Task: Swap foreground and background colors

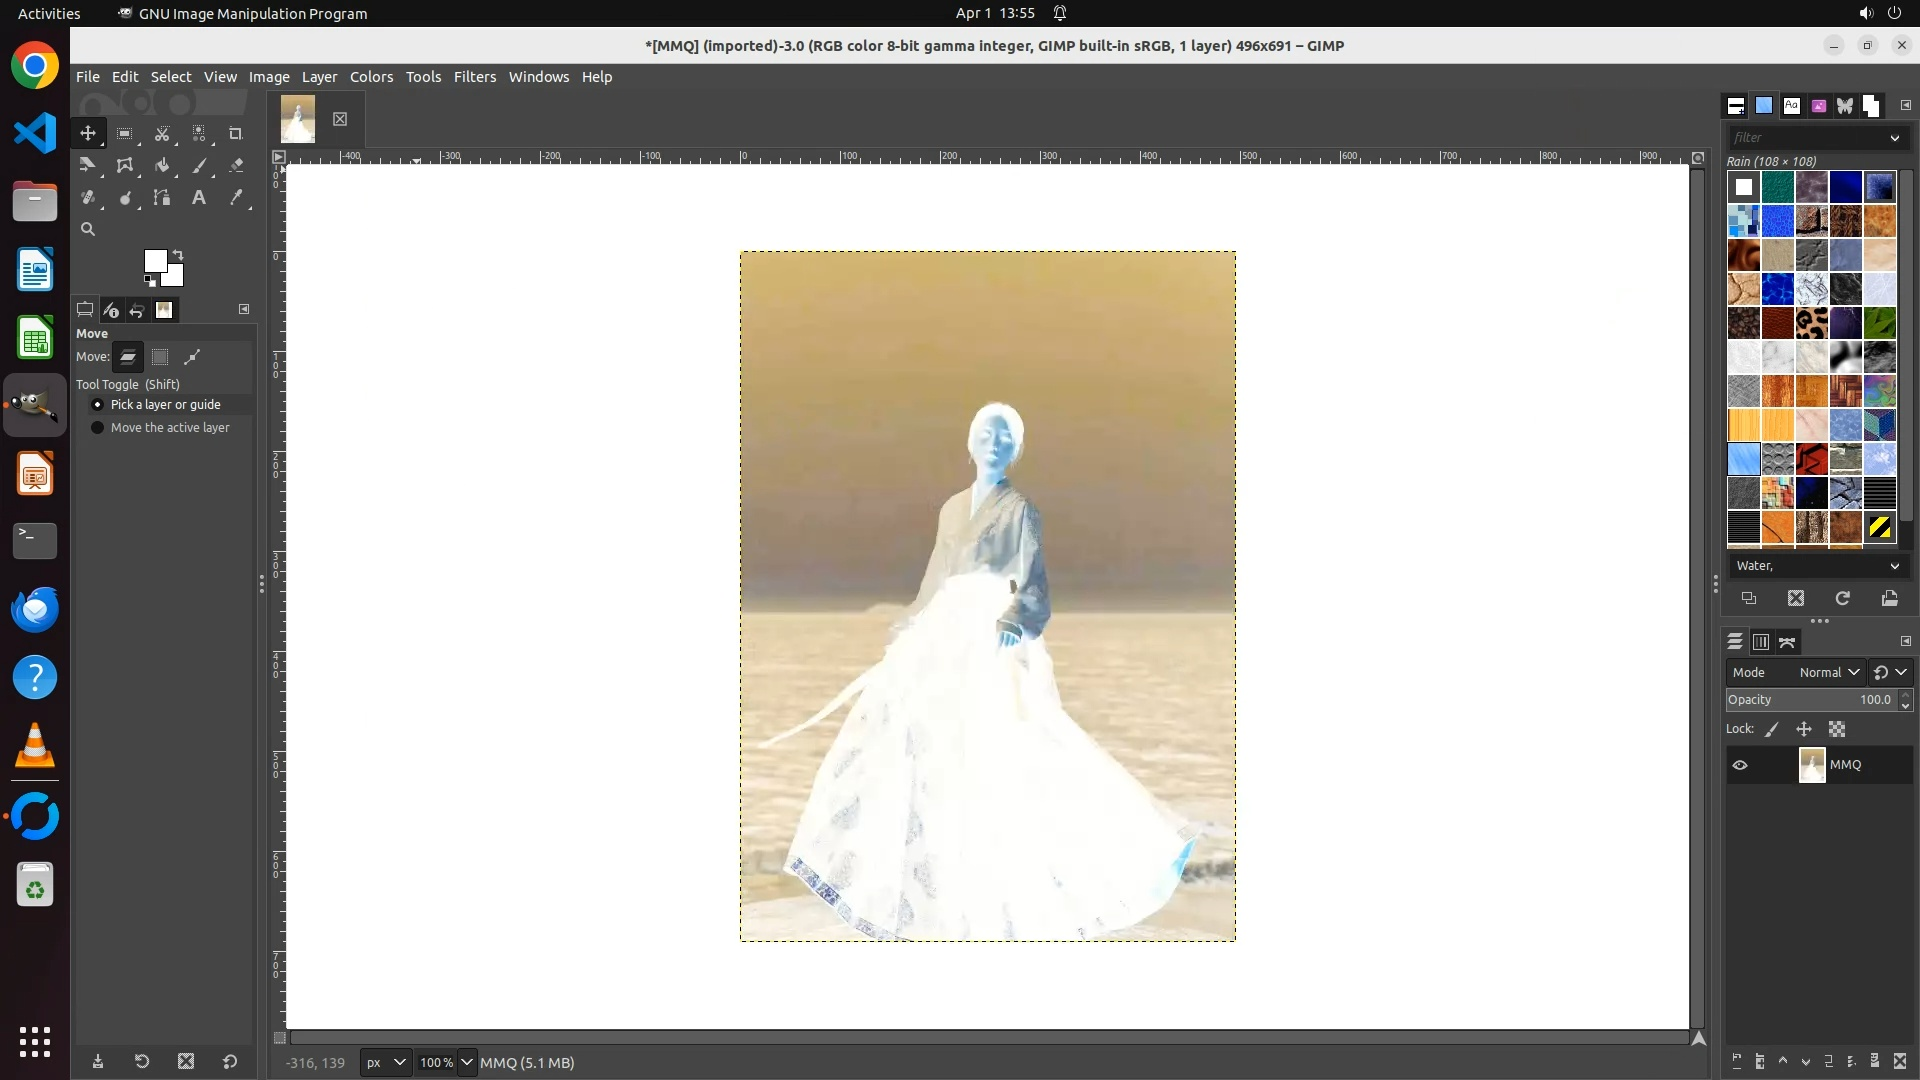Action: (x=178, y=254)
